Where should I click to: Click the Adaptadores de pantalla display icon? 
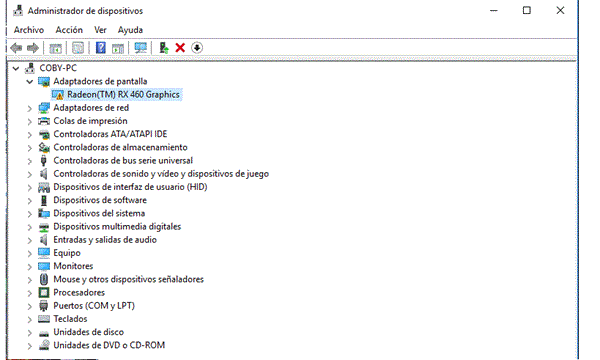click(x=44, y=81)
